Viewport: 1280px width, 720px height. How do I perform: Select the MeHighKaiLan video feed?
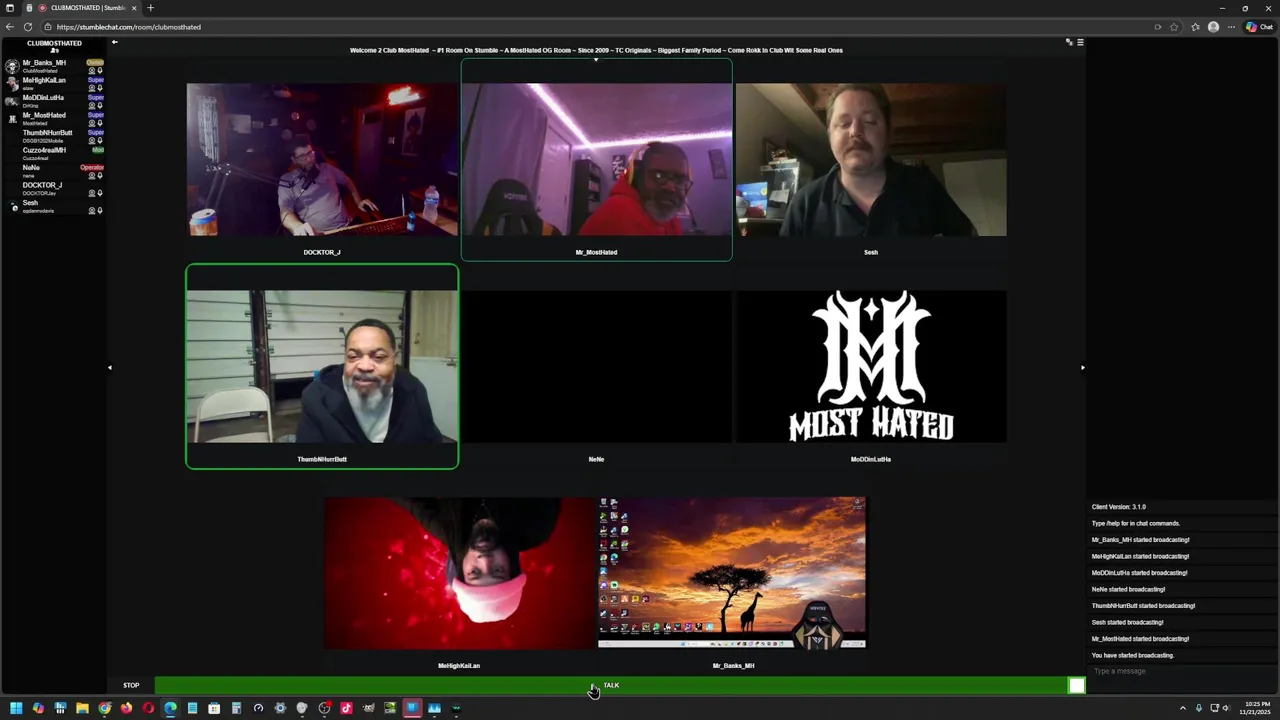459,573
